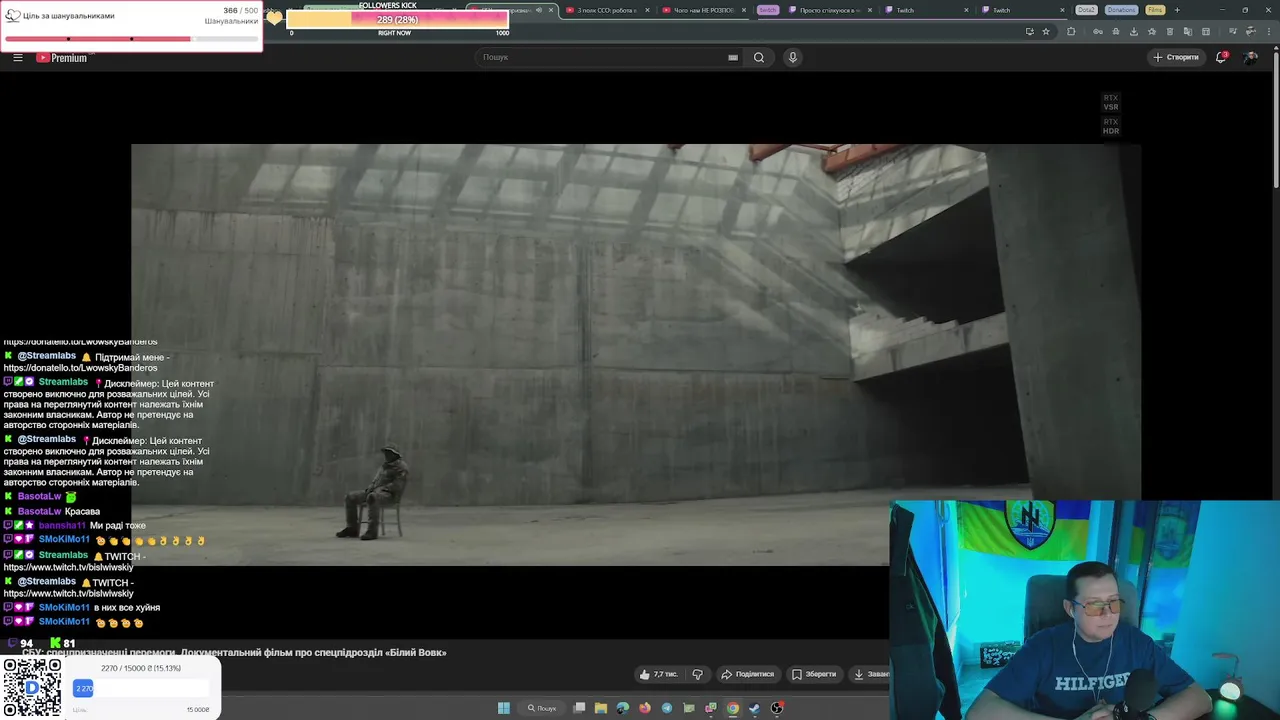Open the YouTube account avatar menu

click(1251, 57)
